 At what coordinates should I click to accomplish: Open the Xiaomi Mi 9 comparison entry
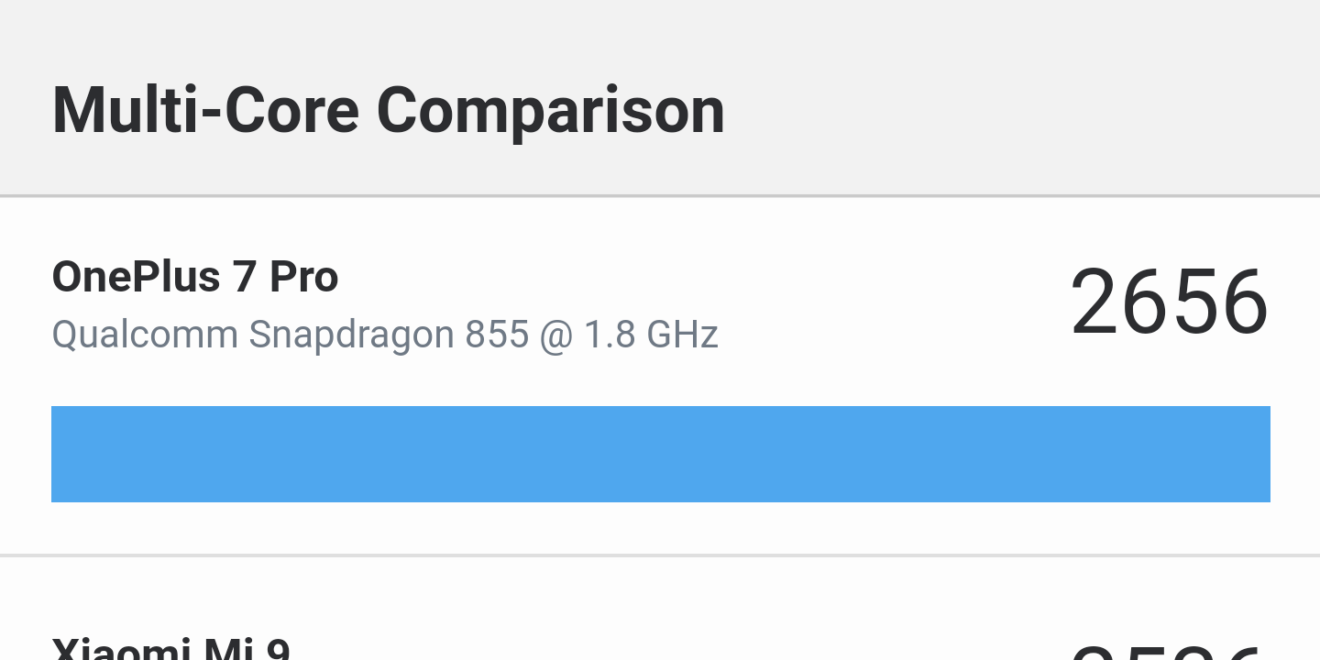tap(171, 648)
